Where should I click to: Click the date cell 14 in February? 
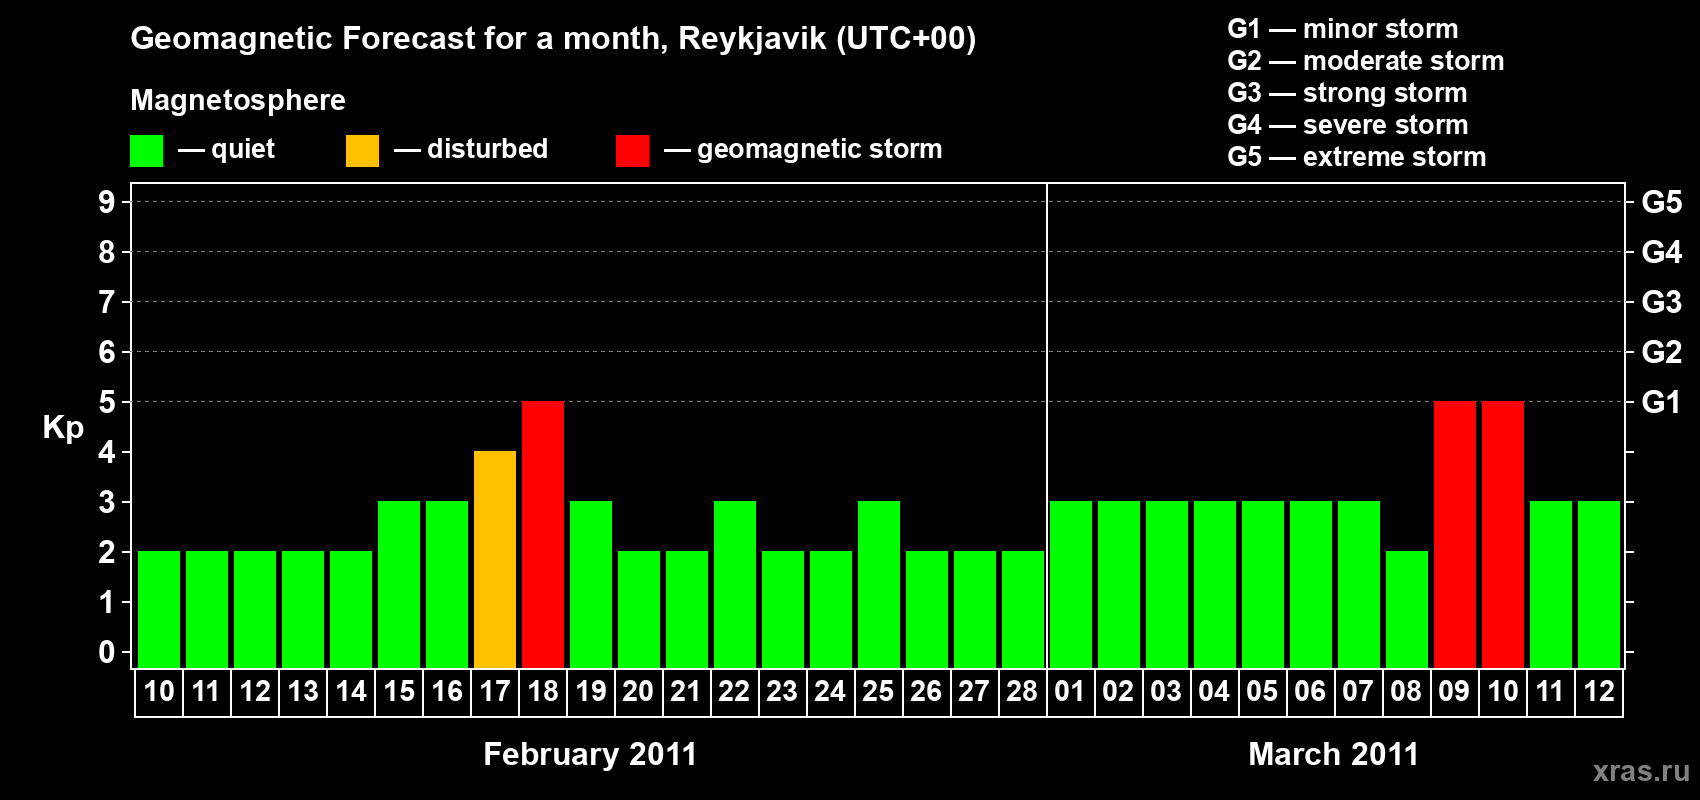(x=351, y=692)
